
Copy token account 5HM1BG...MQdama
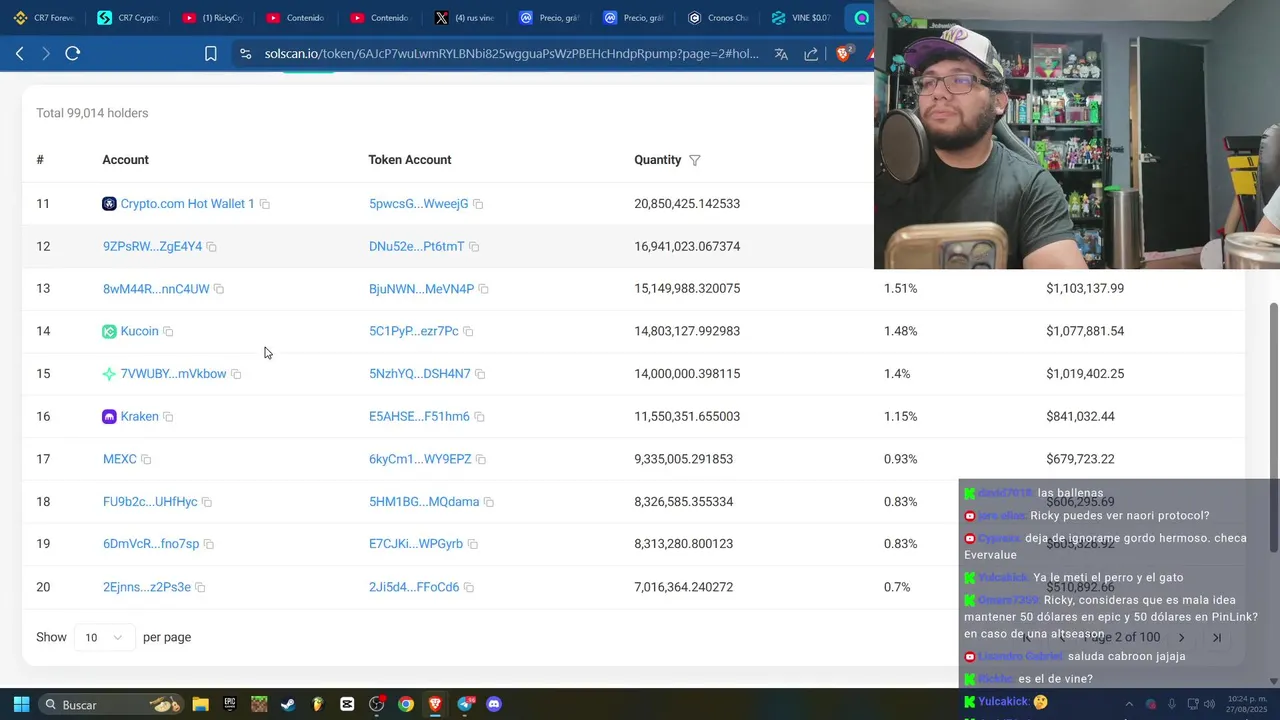click(489, 502)
